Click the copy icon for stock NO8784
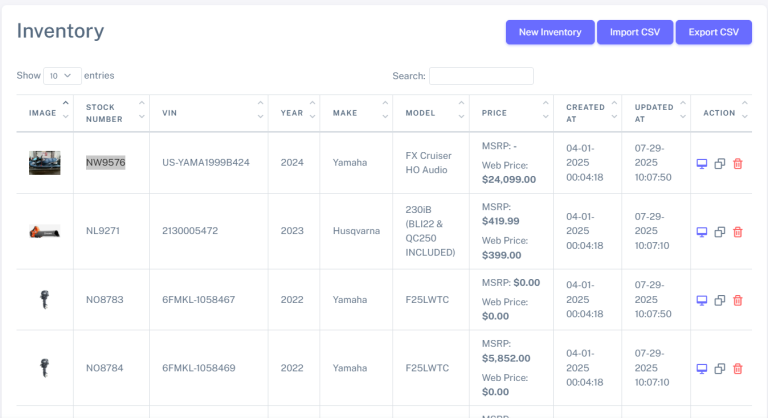The image size is (768, 418). [x=720, y=368]
